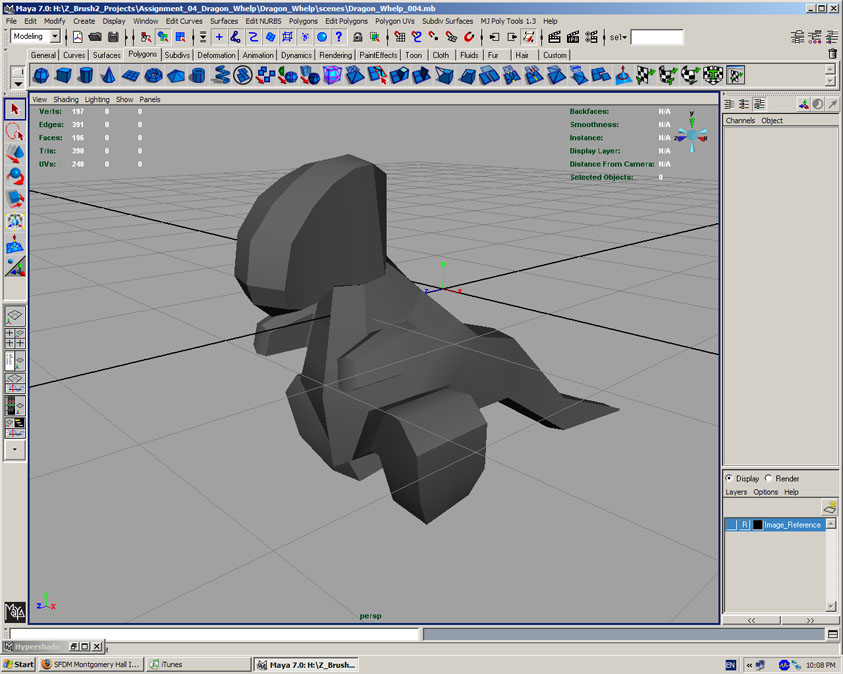Open the script editor icon beside the command line

click(833, 635)
